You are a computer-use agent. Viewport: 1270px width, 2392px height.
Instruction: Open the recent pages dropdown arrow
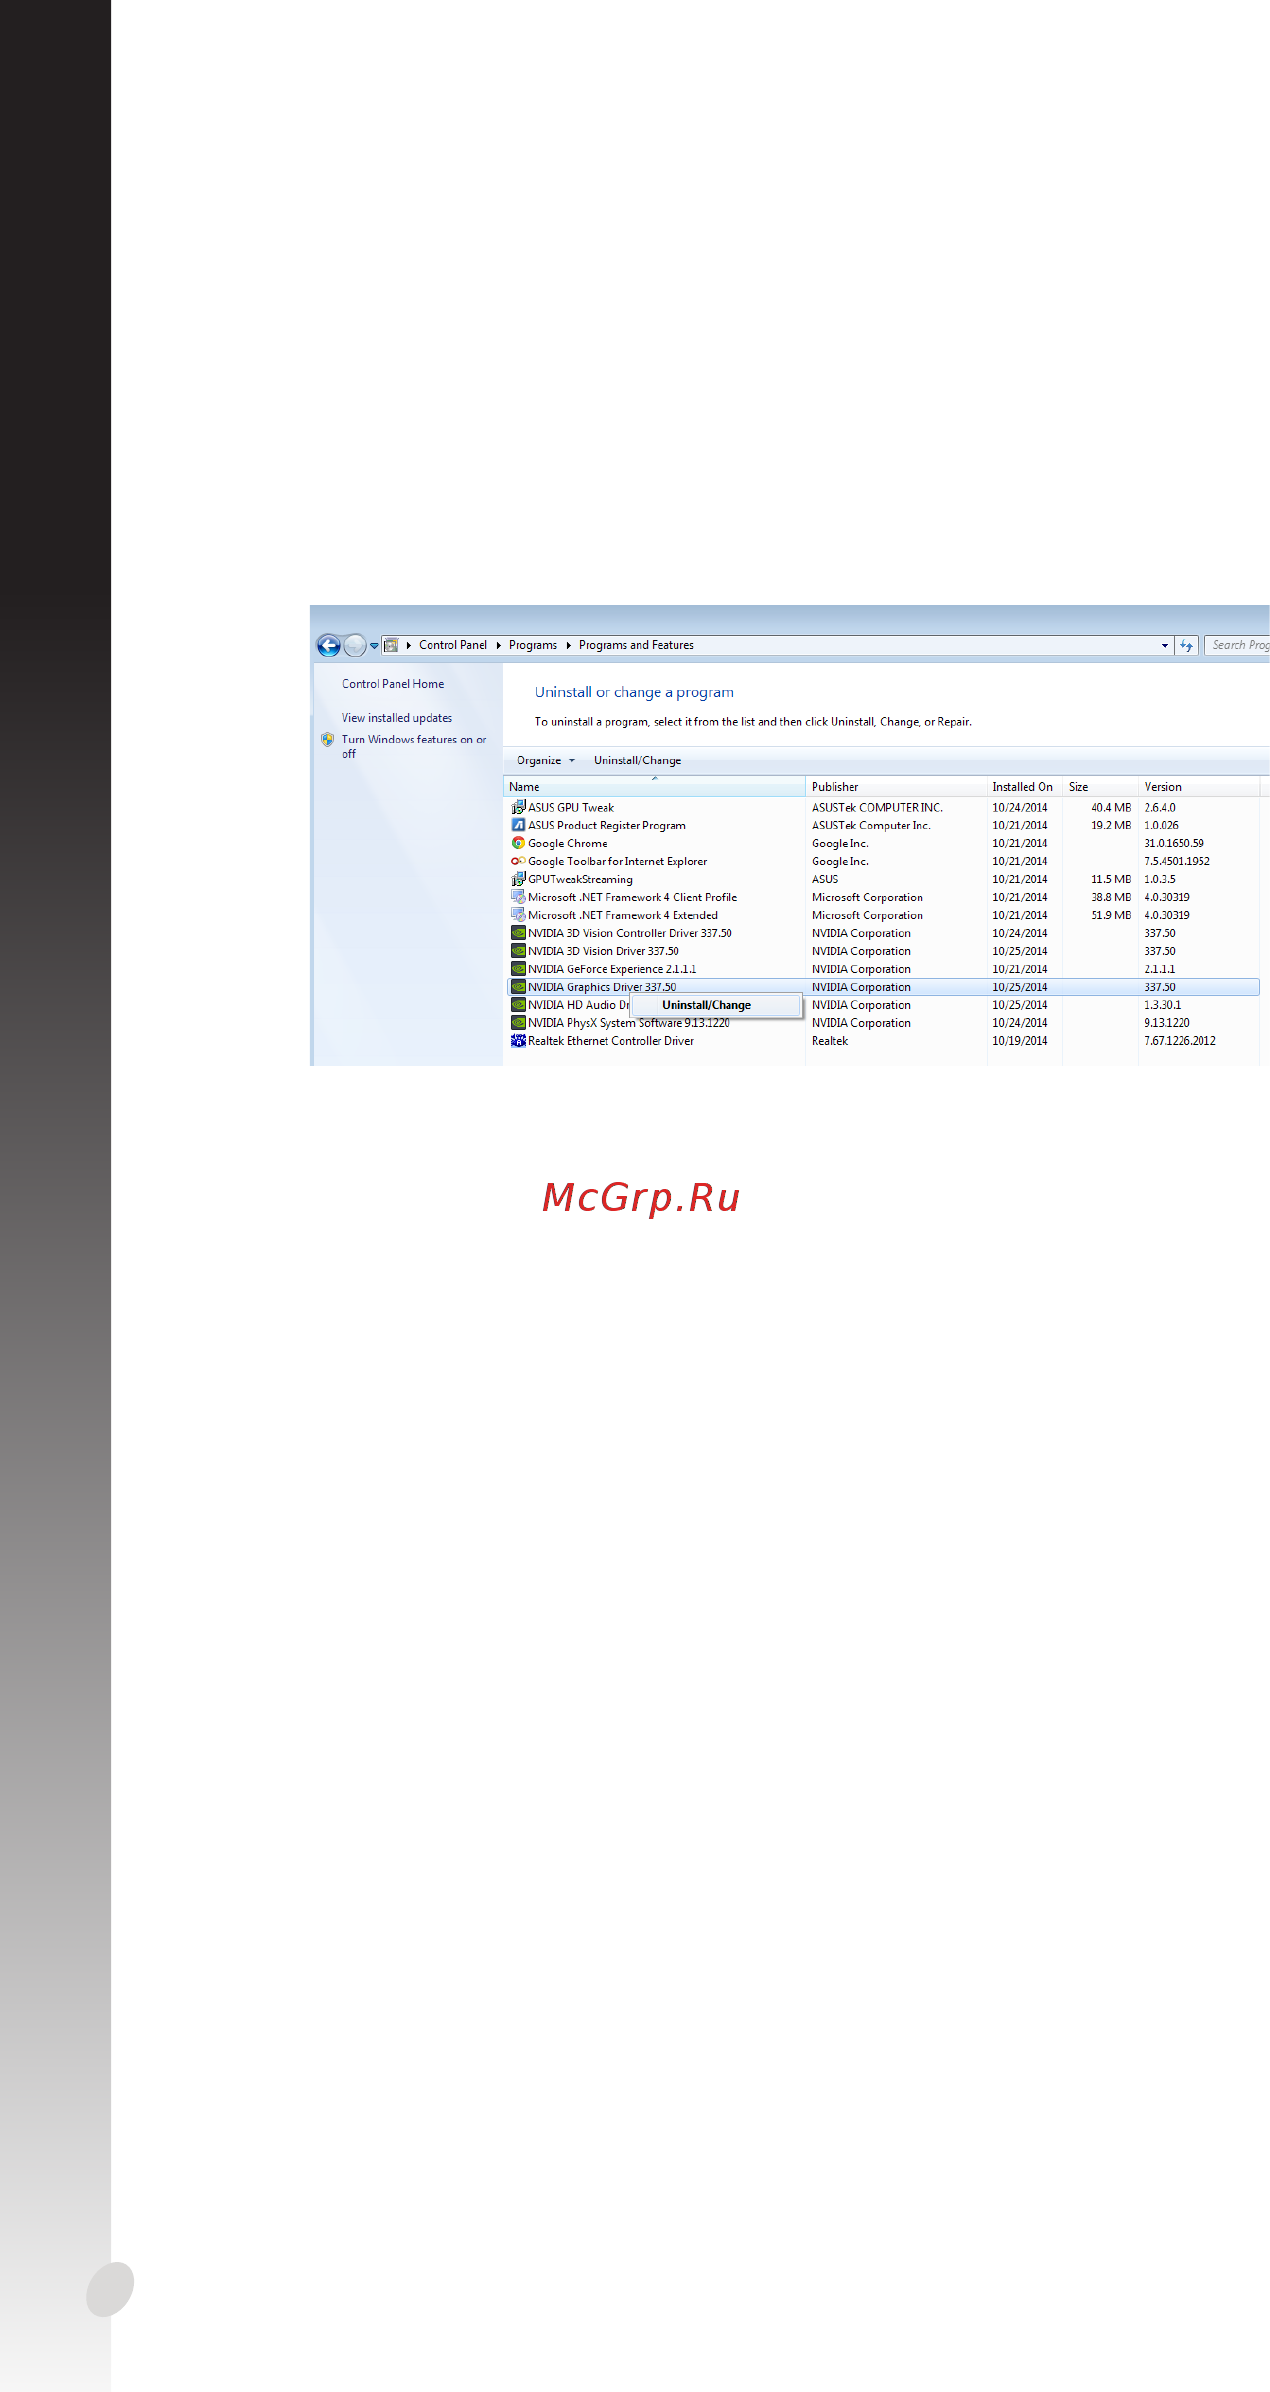374,646
